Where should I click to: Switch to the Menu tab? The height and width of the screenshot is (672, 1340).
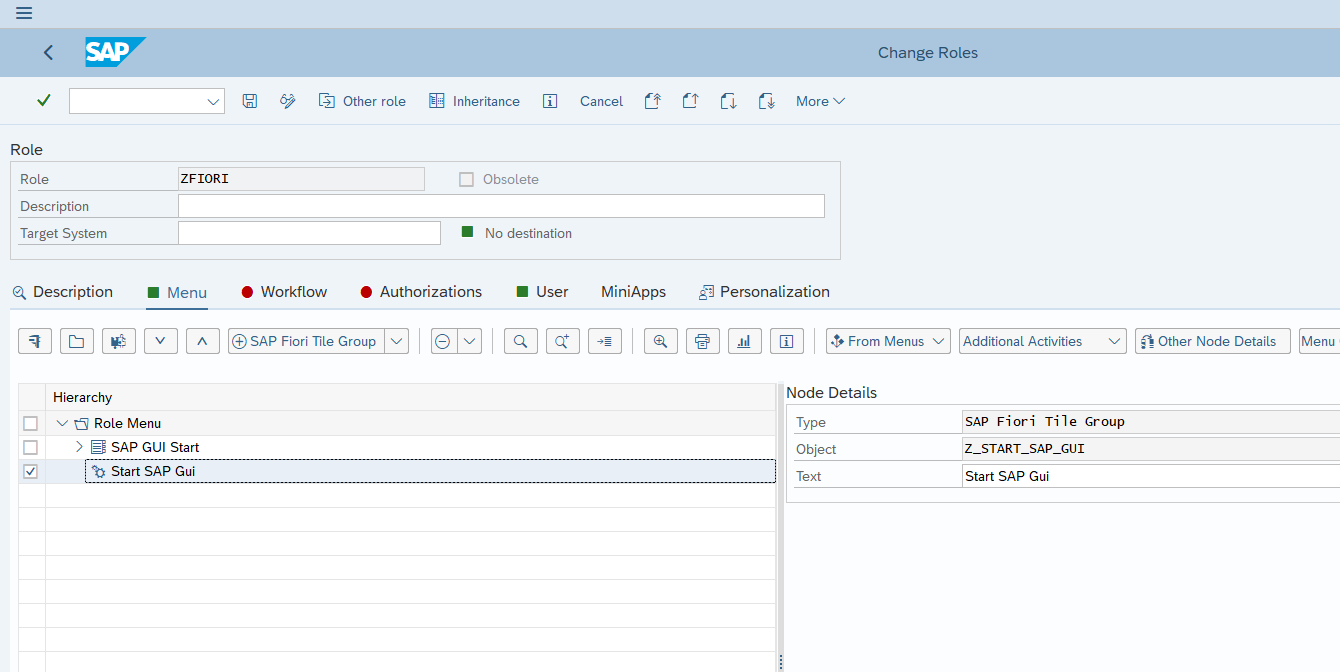(177, 292)
